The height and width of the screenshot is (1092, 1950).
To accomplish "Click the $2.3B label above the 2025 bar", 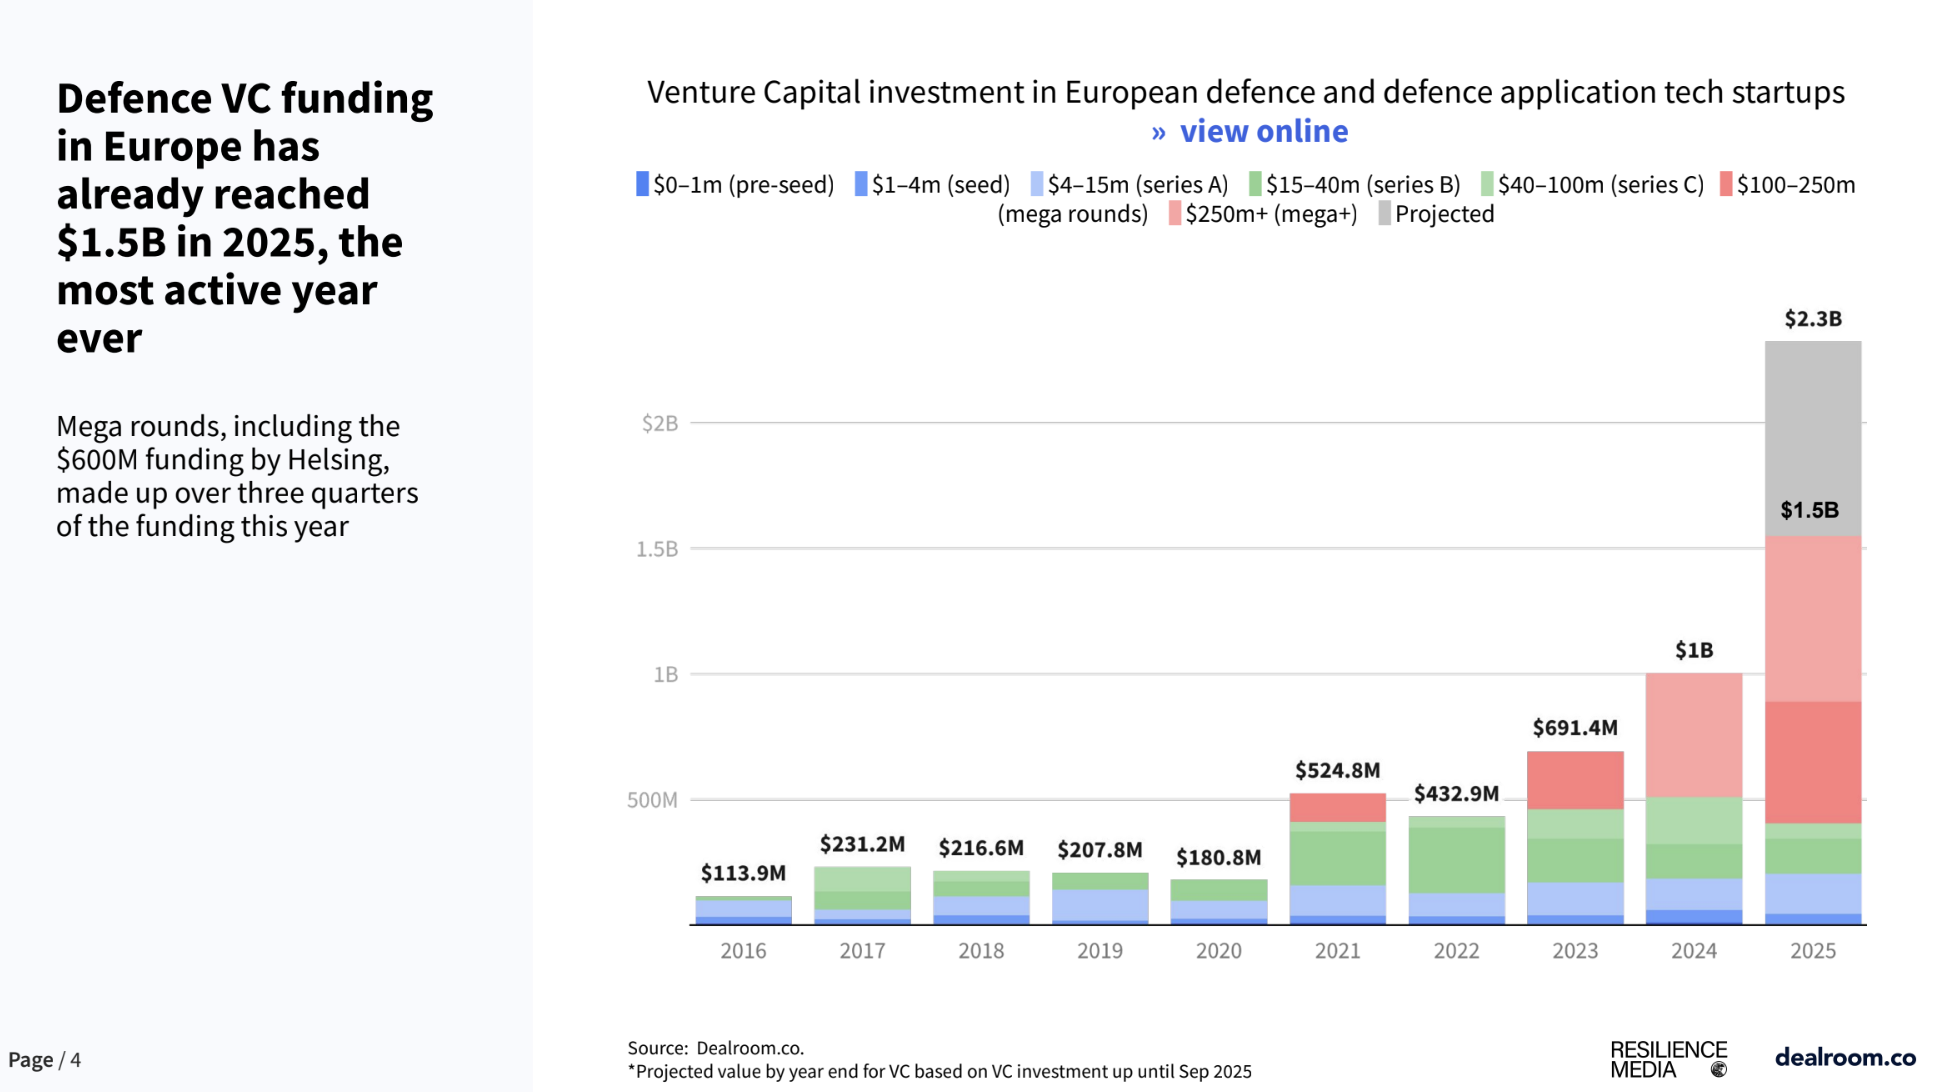I will click(x=1812, y=319).
